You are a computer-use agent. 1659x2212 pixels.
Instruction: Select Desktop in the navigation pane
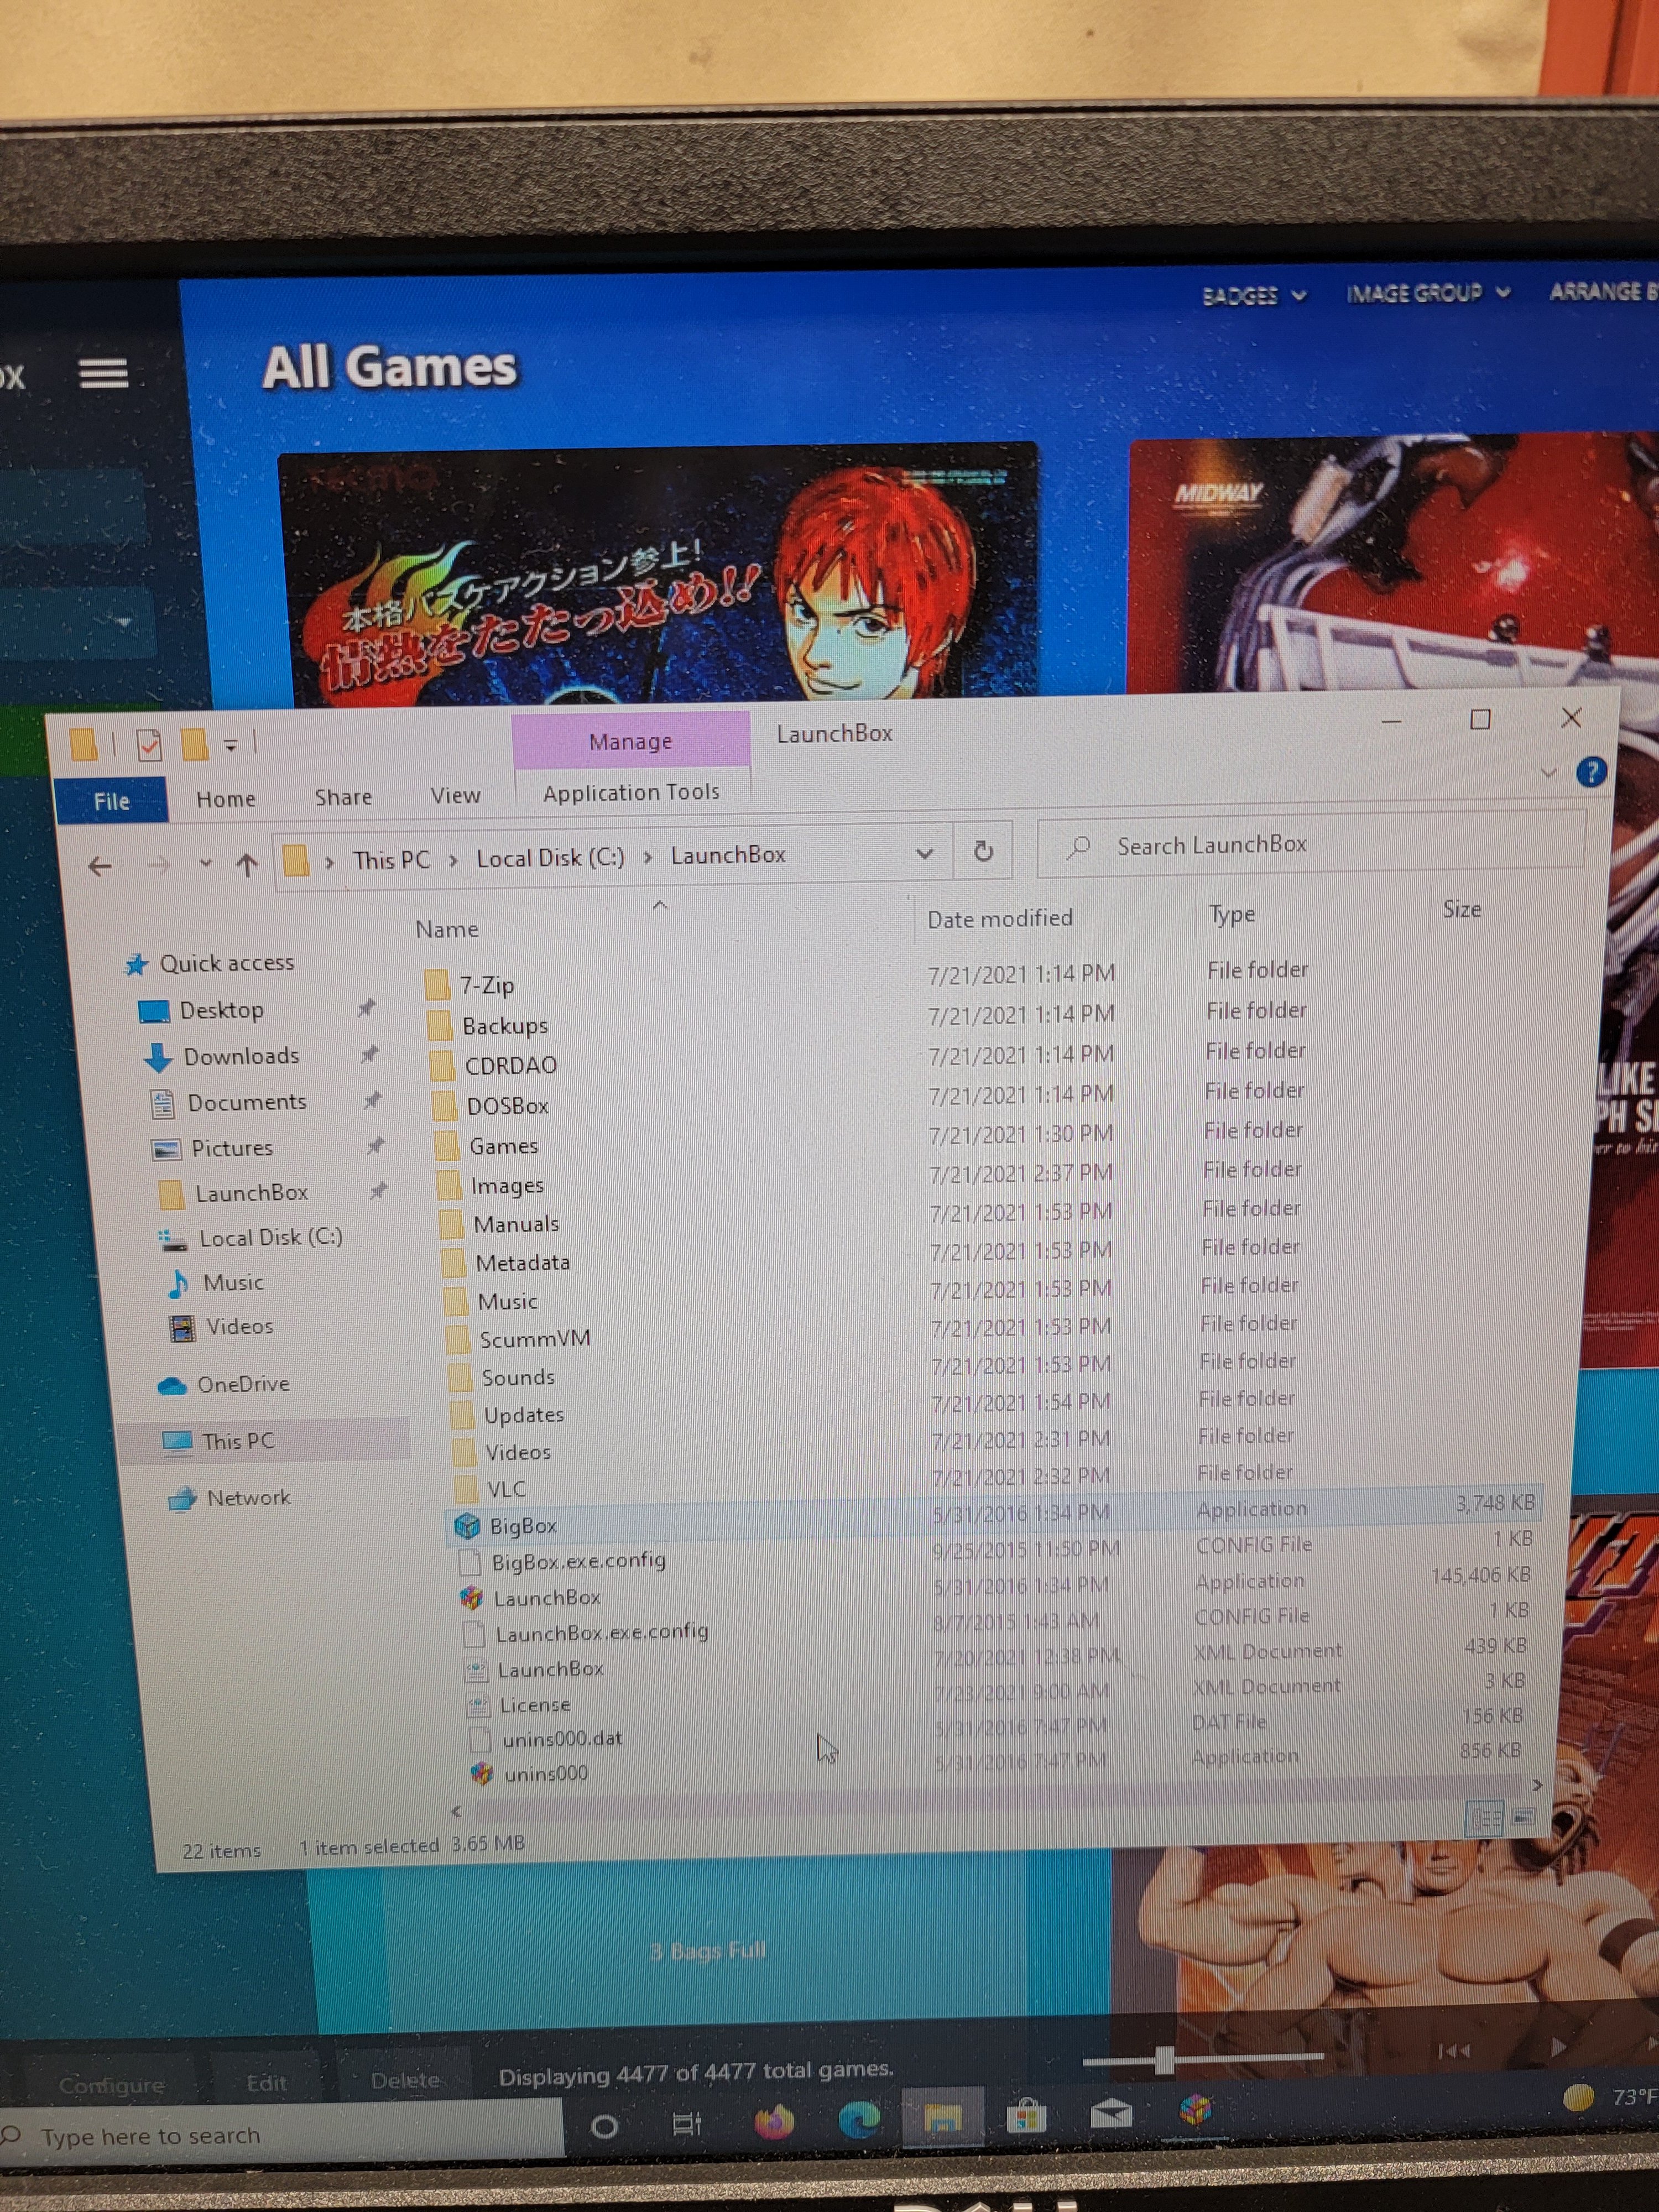[221, 1010]
